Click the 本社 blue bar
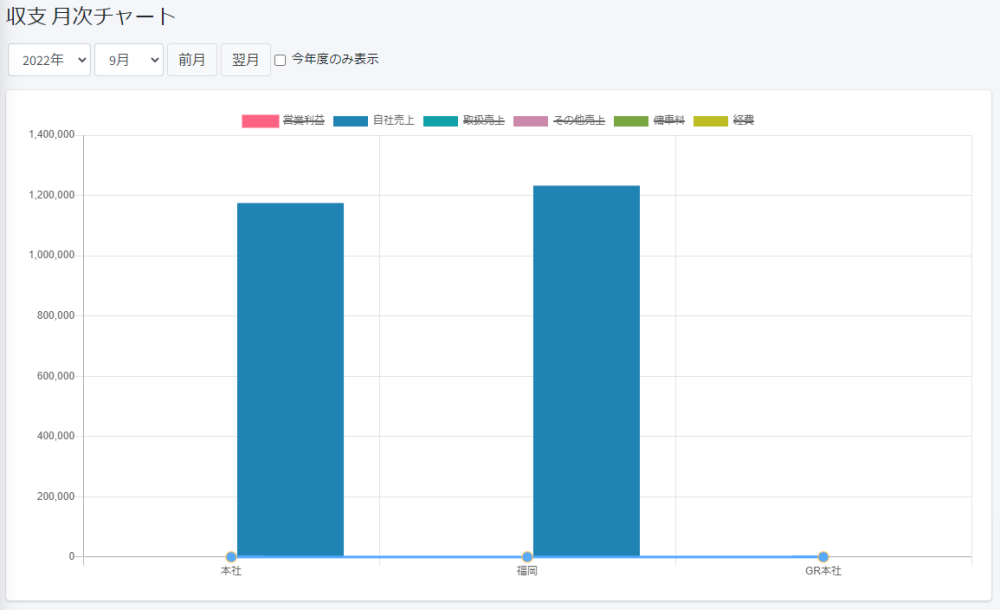 click(290, 380)
